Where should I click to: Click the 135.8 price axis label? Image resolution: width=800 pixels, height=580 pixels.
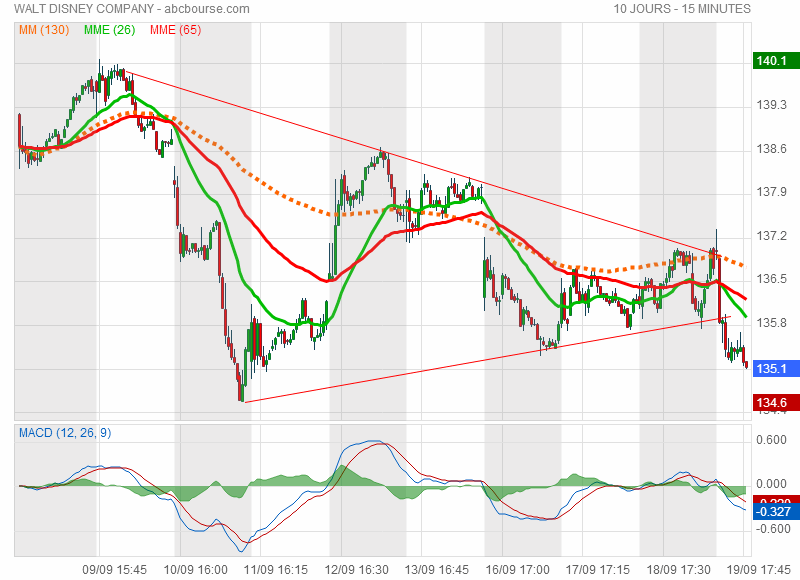coord(771,323)
